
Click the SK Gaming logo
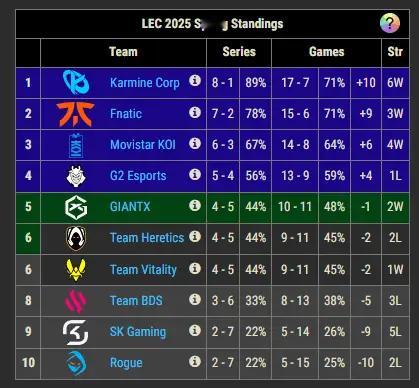[x=76, y=332]
